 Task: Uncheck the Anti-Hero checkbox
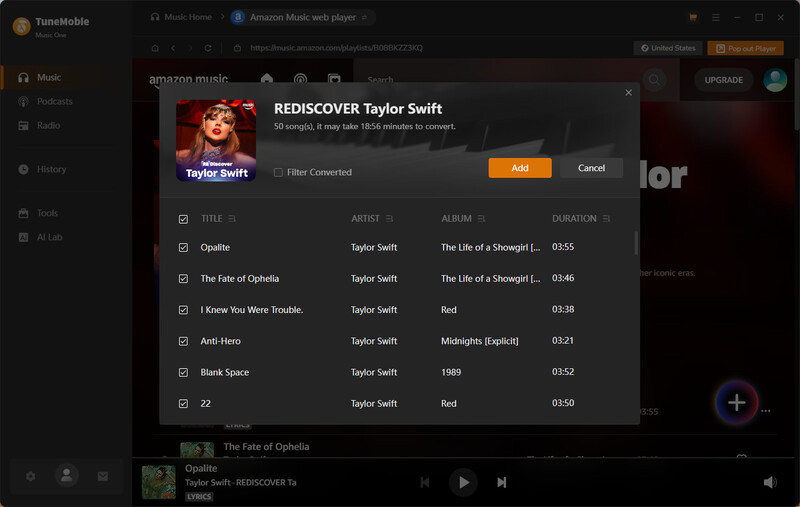pyautogui.click(x=184, y=341)
